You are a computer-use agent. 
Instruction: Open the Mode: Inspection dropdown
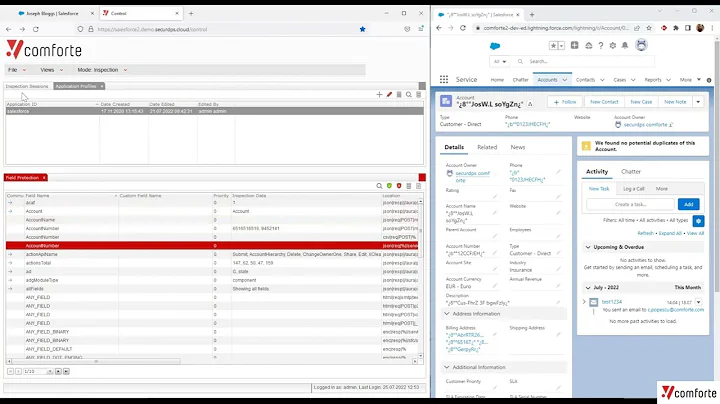tap(102, 70)
